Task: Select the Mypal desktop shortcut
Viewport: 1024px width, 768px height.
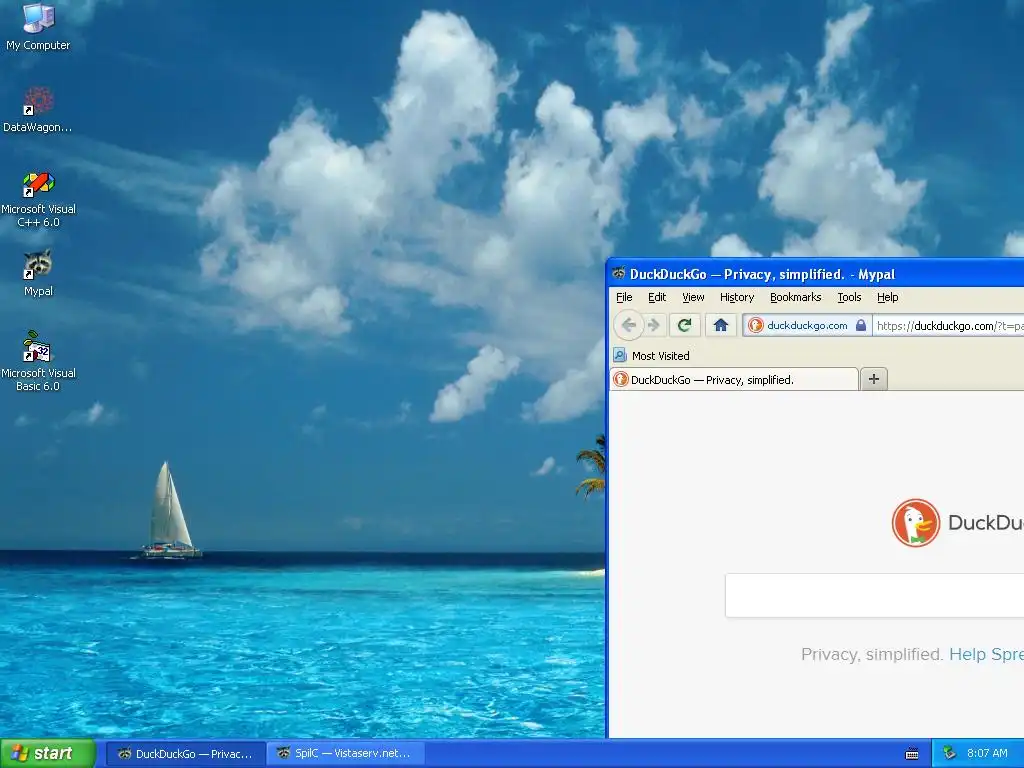Action: coord(38,273)
